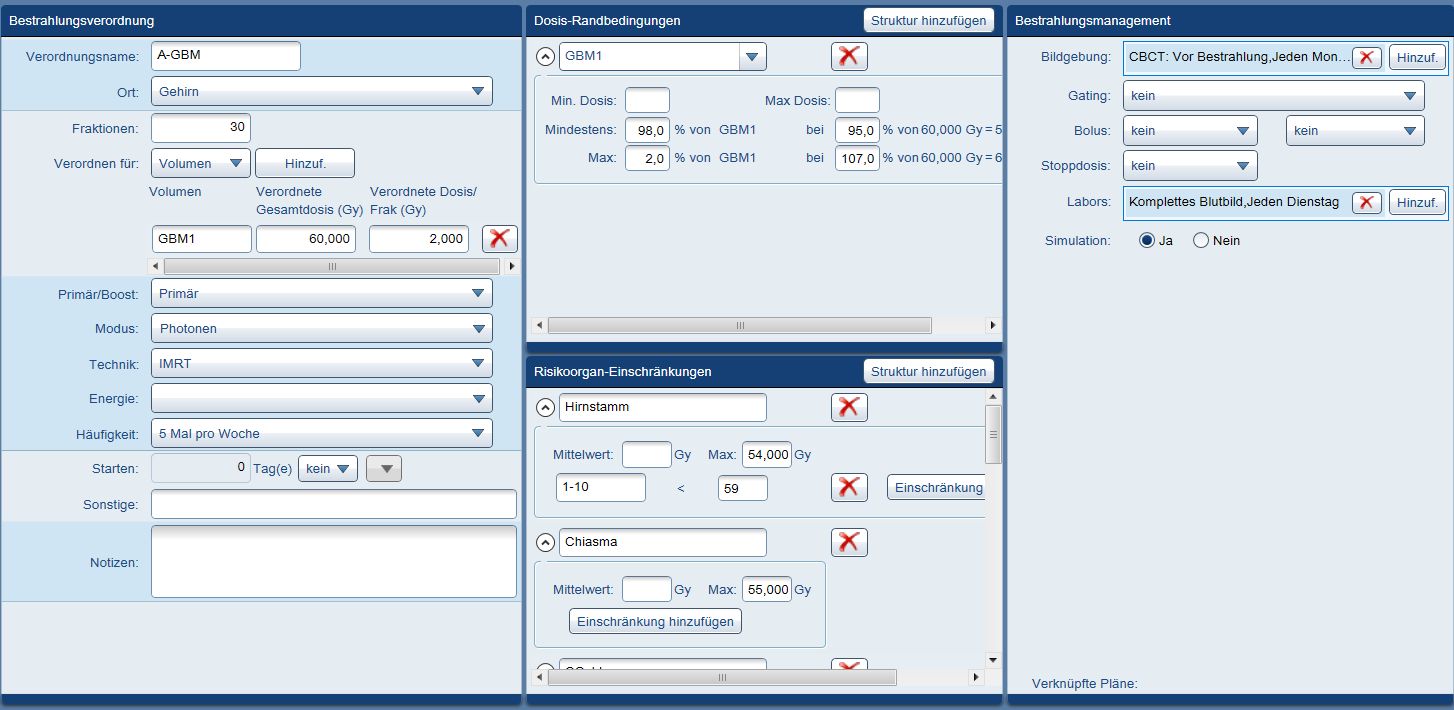Screen dimensions: 1454x710
Task: Click Einschränkung hinzufügen under Chiasma
Action: (655, 621)
